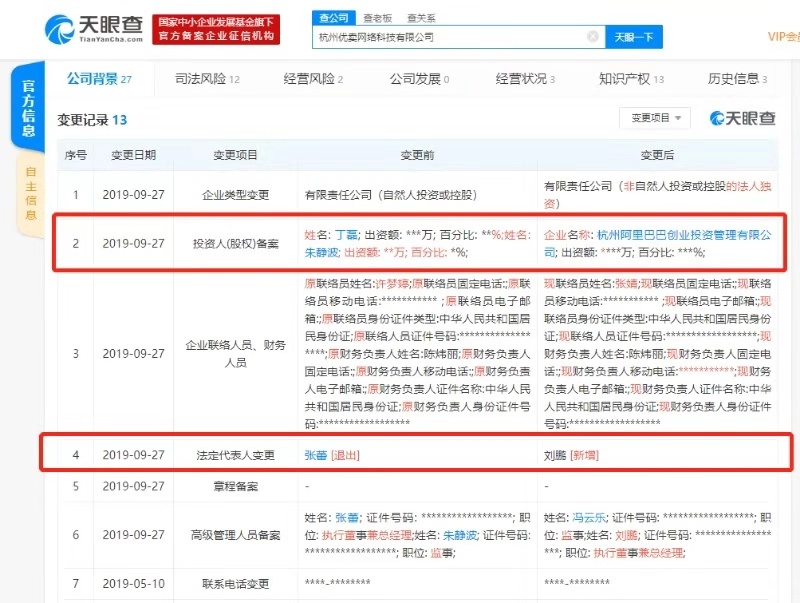The width and height of the screenshot is (800, 603).
Task: Open the 历史信息 tab
Action: click(x=737, y=79)
